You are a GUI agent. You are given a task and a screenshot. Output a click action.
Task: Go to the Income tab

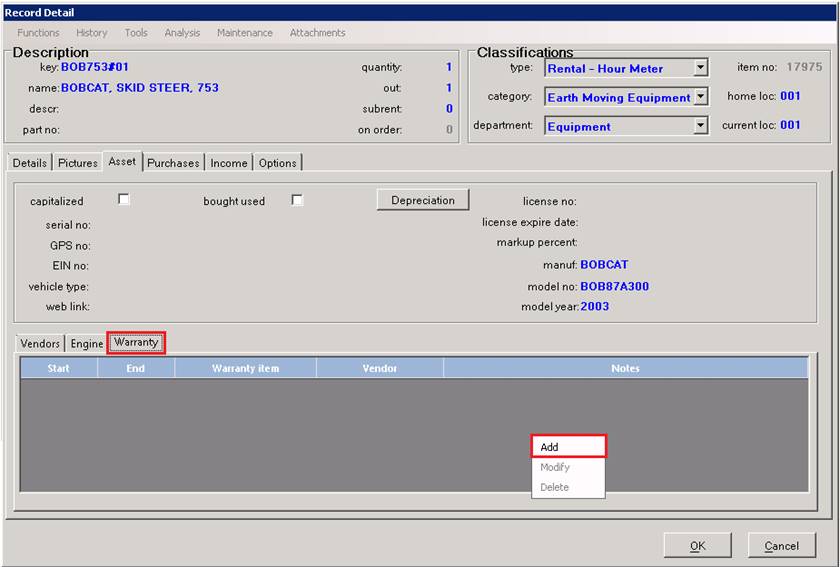229,163
